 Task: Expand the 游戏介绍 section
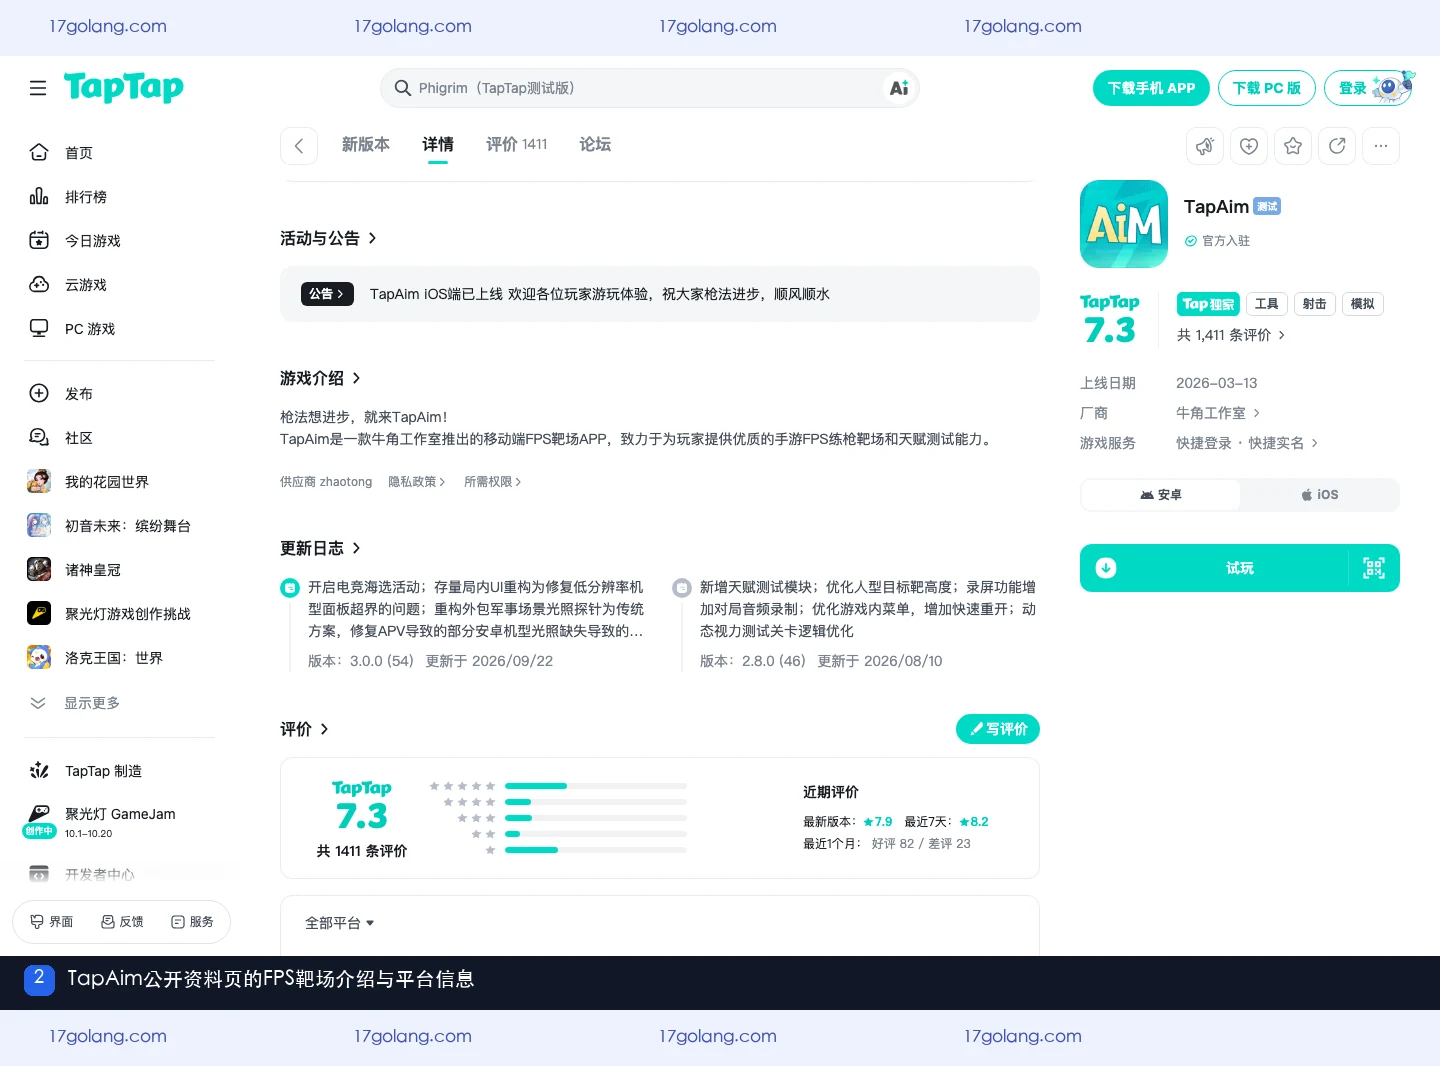(x=321, y=378)
